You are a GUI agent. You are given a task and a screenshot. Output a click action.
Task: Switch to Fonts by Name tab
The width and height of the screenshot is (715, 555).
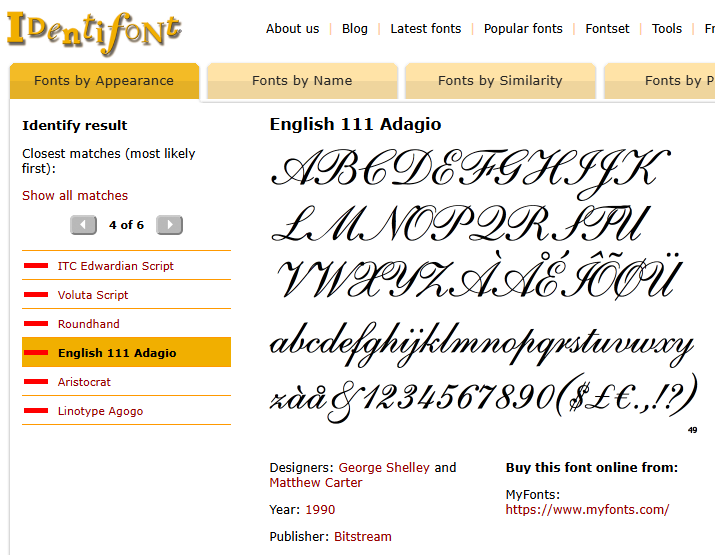pos(302,81)
